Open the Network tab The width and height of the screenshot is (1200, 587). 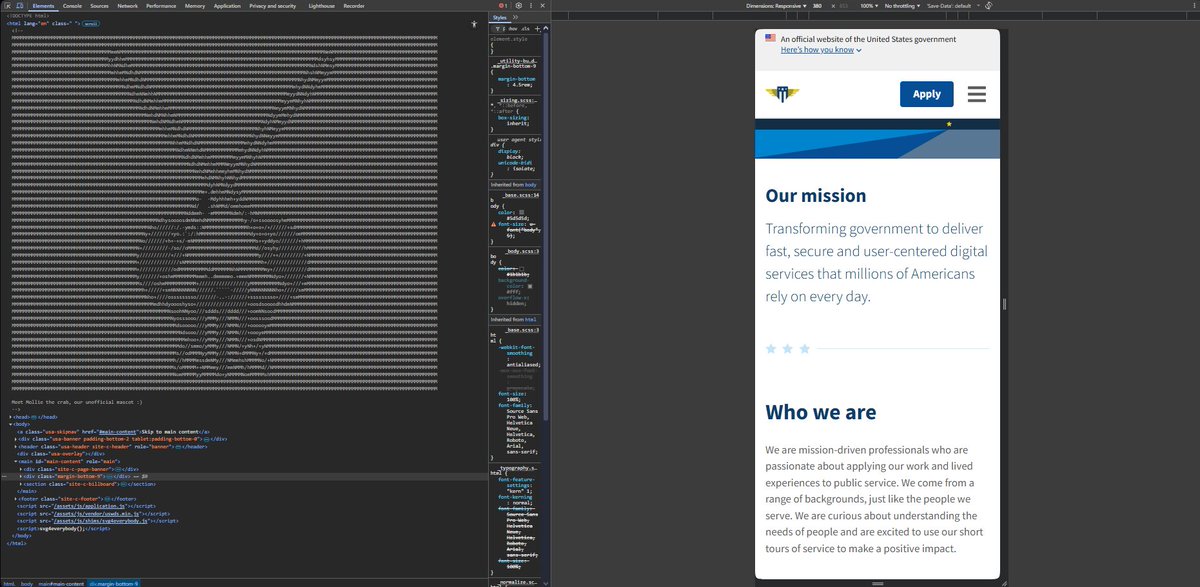click(128, 6)
